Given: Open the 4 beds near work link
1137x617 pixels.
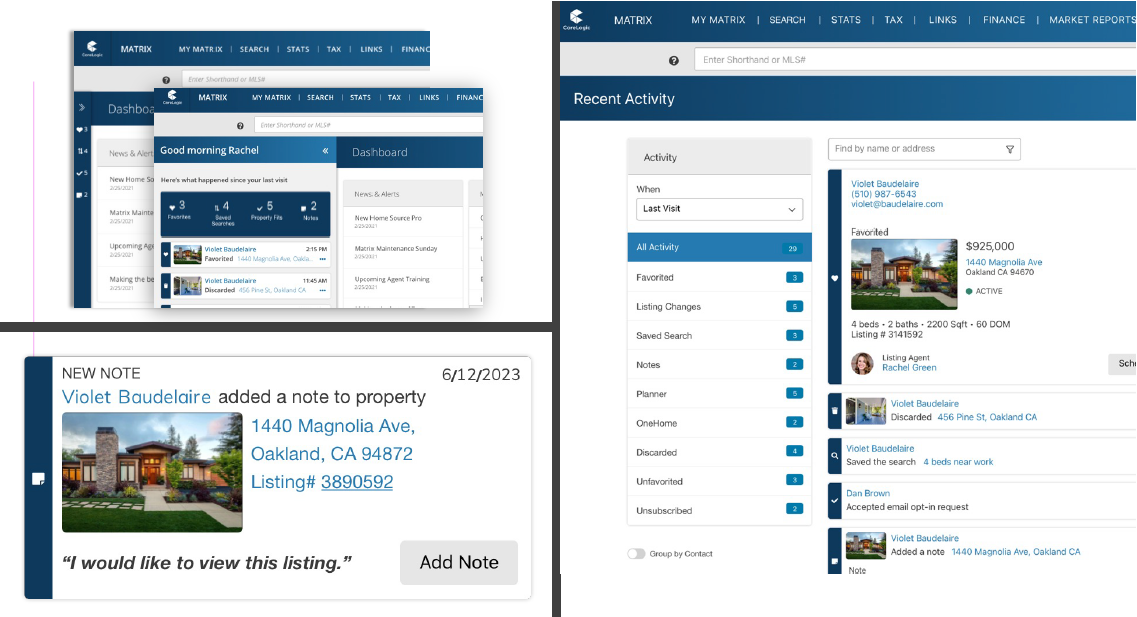Looking at the screenshot, I should [958, 462].
